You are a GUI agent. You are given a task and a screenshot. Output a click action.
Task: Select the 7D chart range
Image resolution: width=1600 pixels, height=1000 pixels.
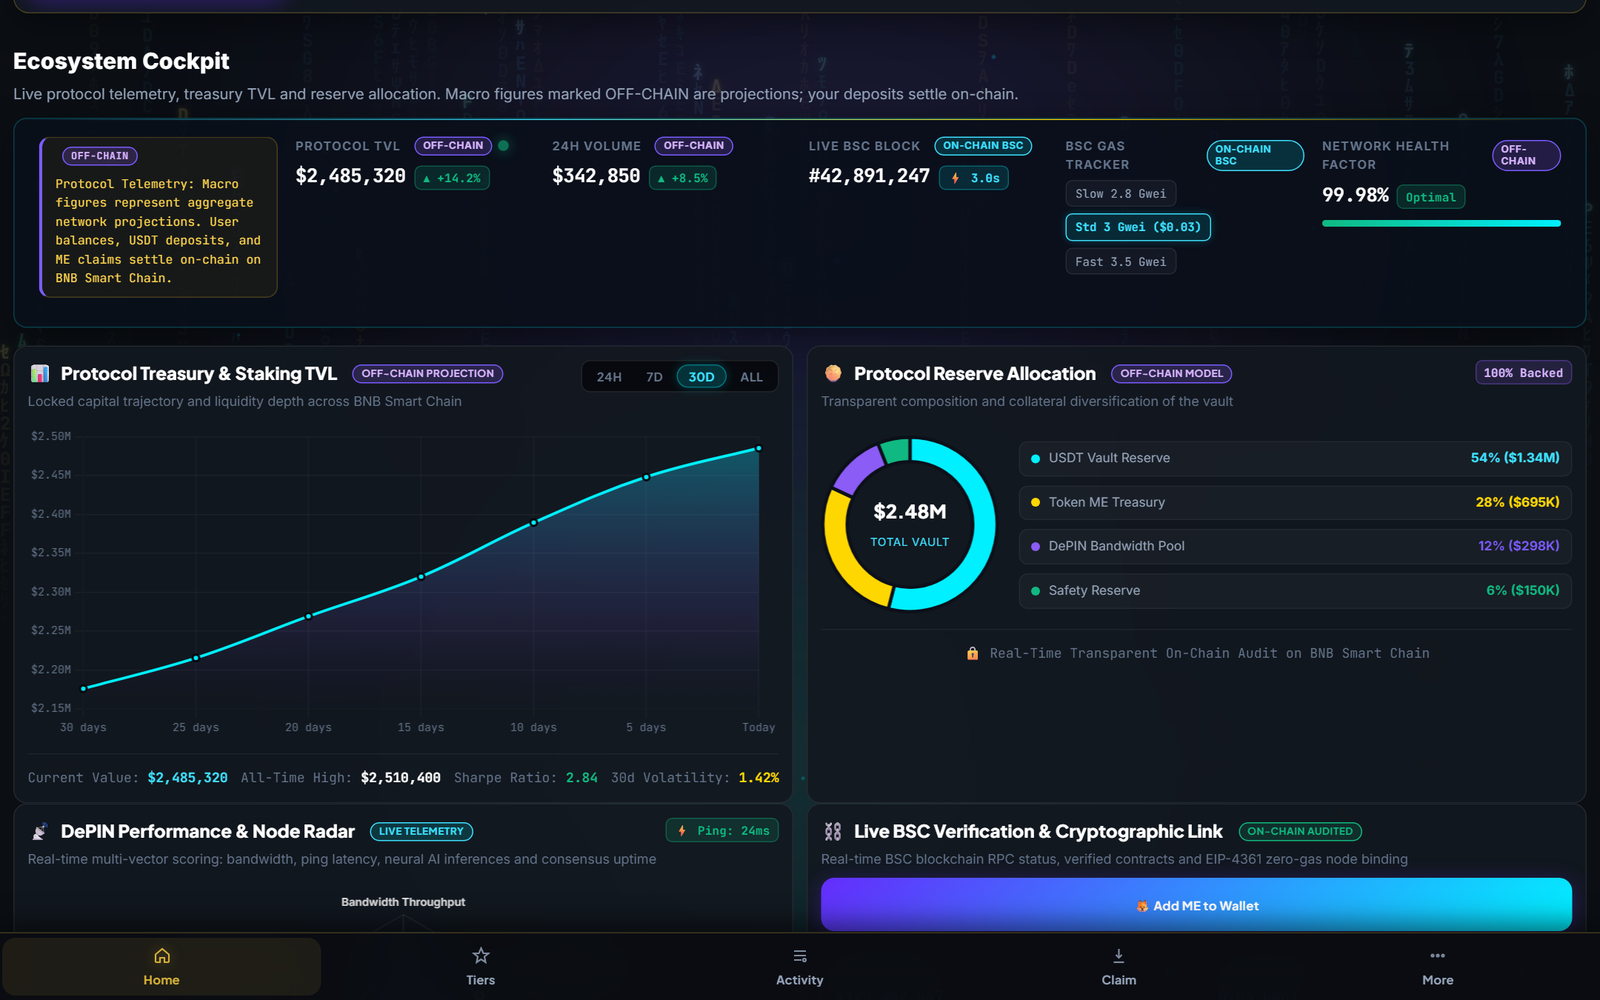point(654,377)
